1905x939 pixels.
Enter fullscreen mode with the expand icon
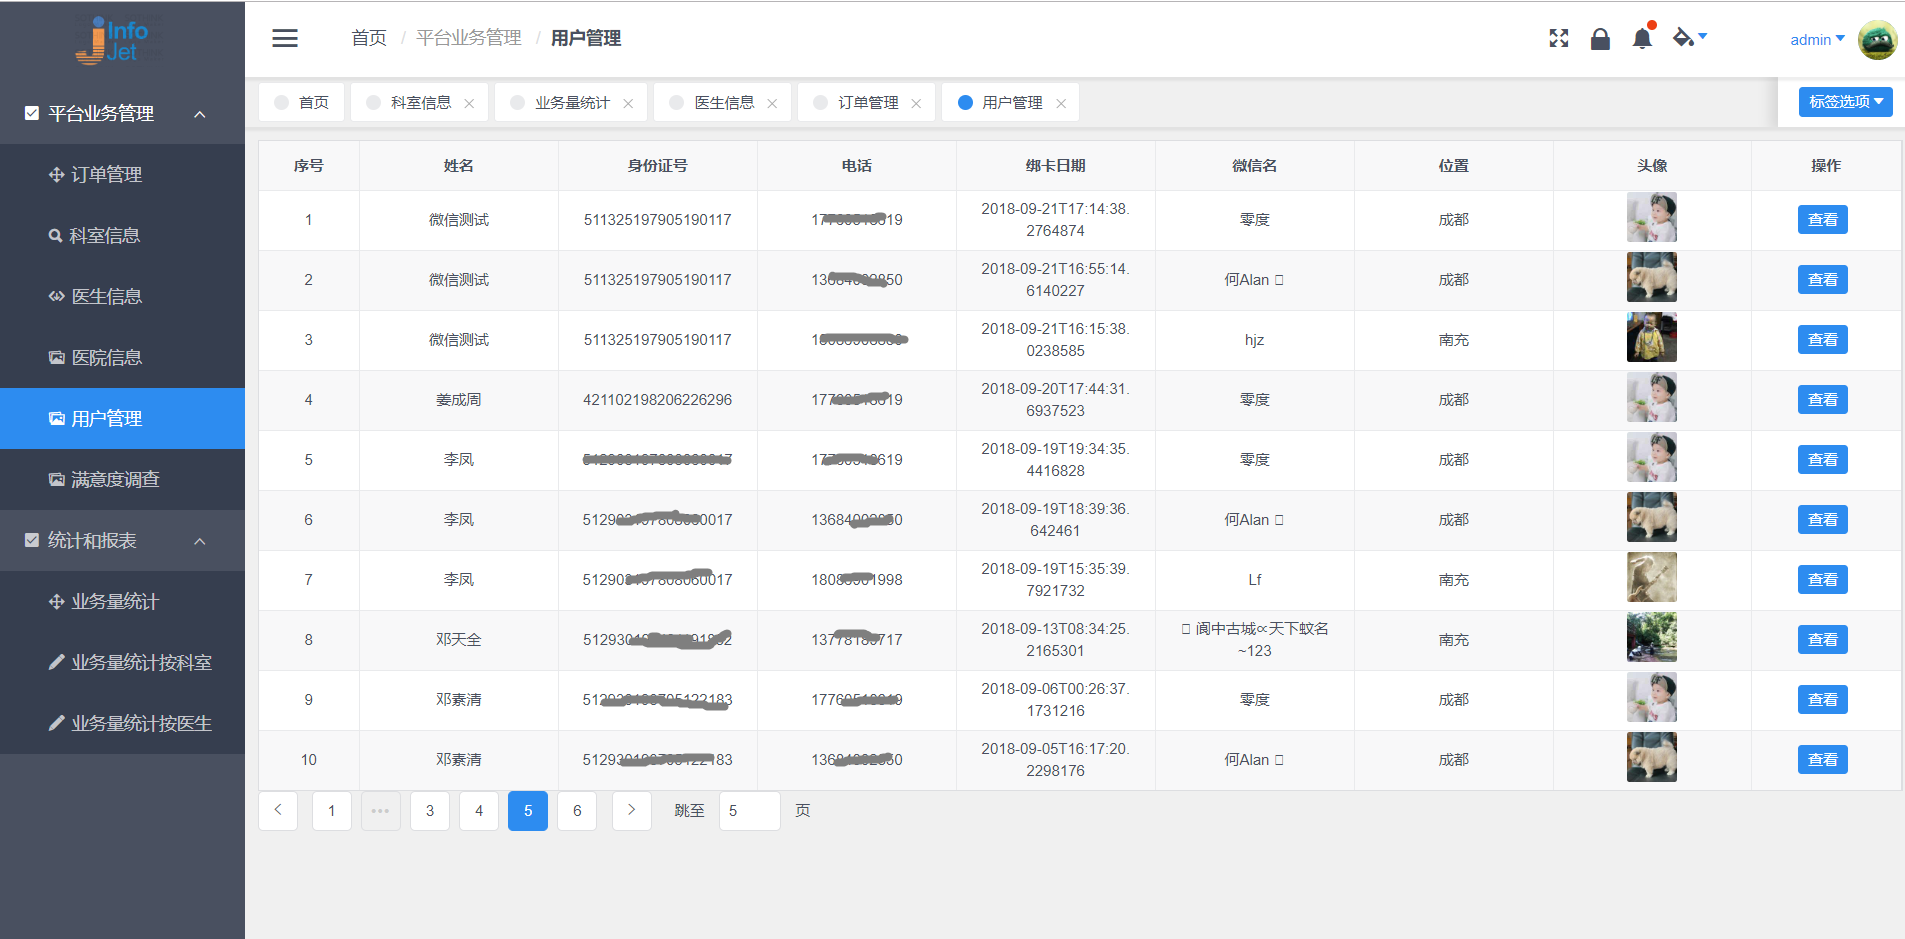coord(1558,39)
